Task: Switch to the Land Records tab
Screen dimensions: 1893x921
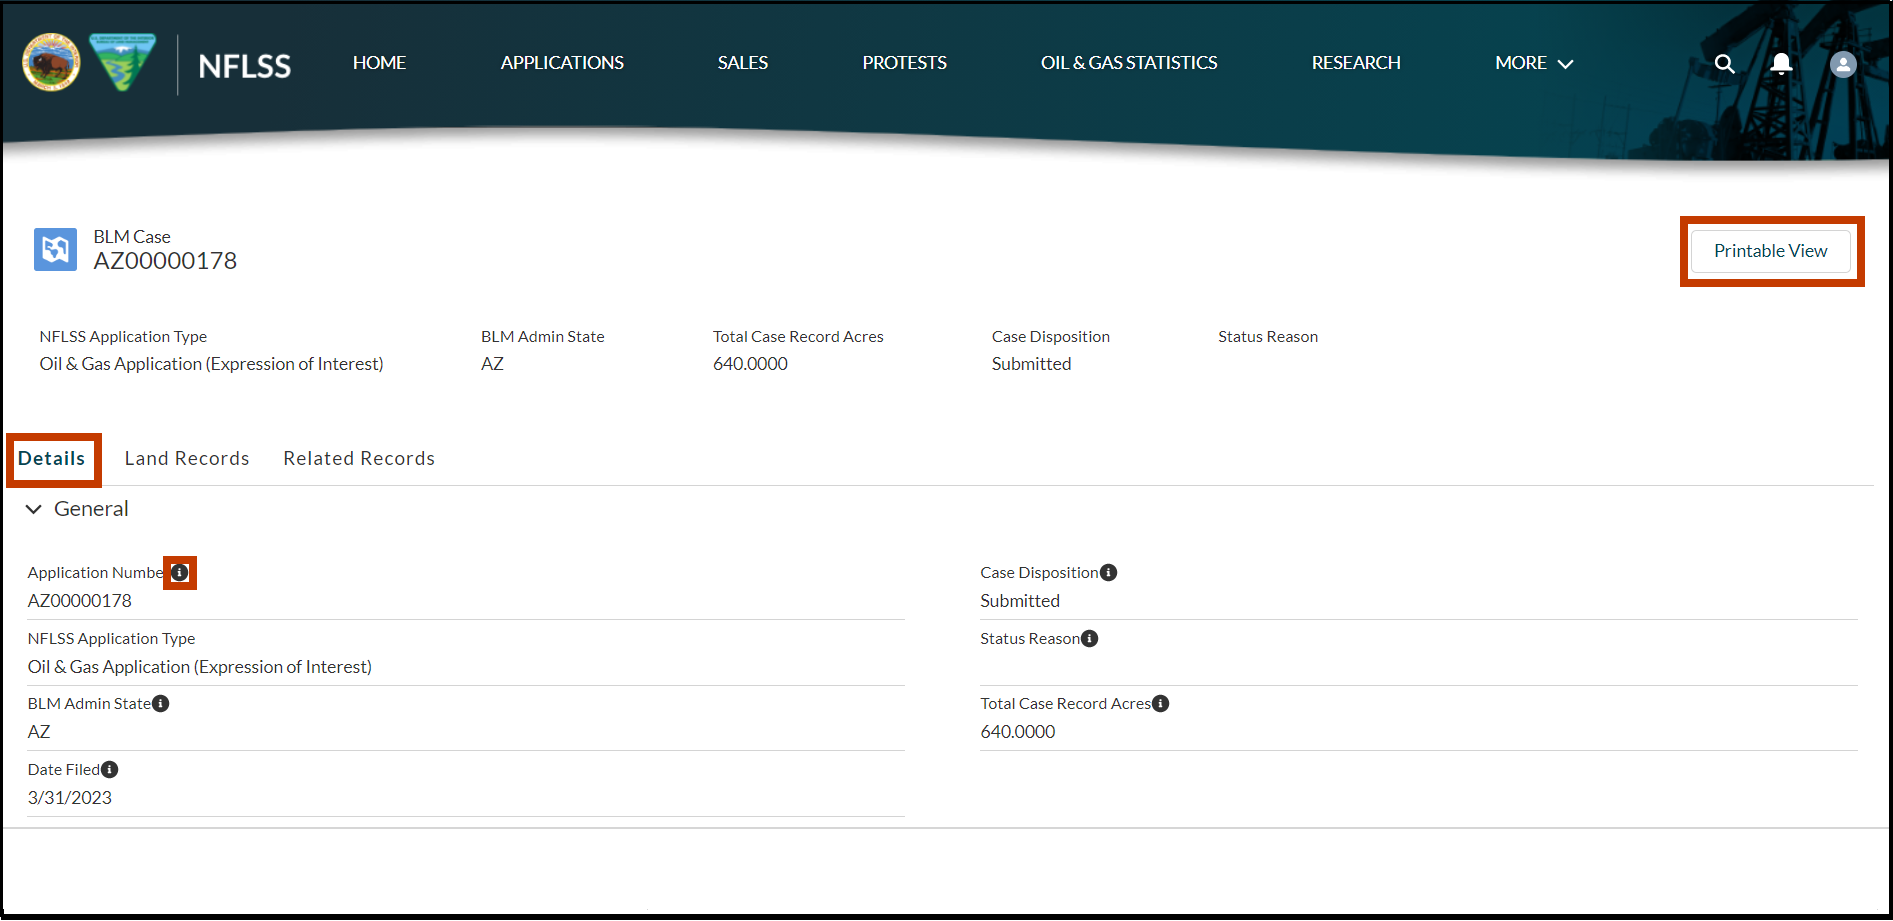Action: pos(186,458)
